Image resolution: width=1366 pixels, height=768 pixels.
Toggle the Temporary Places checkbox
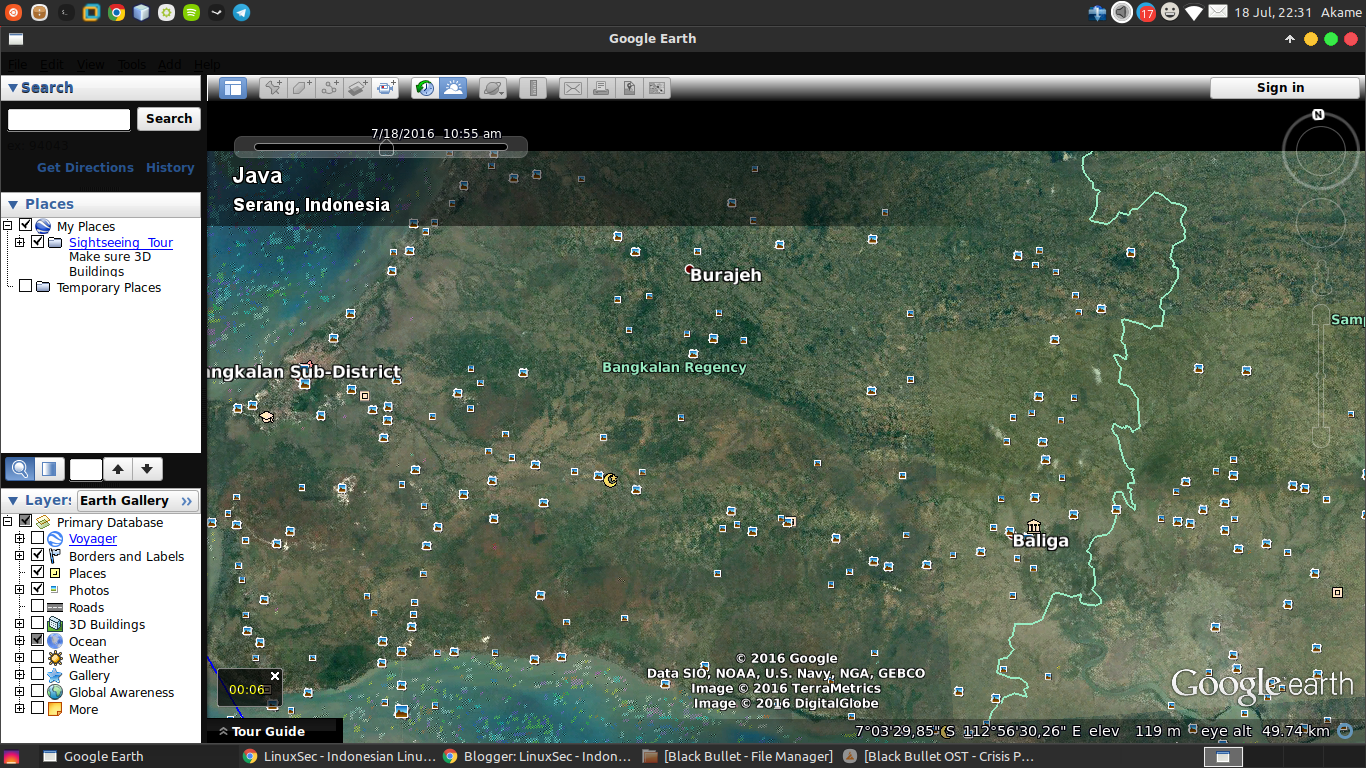(26, 287)
